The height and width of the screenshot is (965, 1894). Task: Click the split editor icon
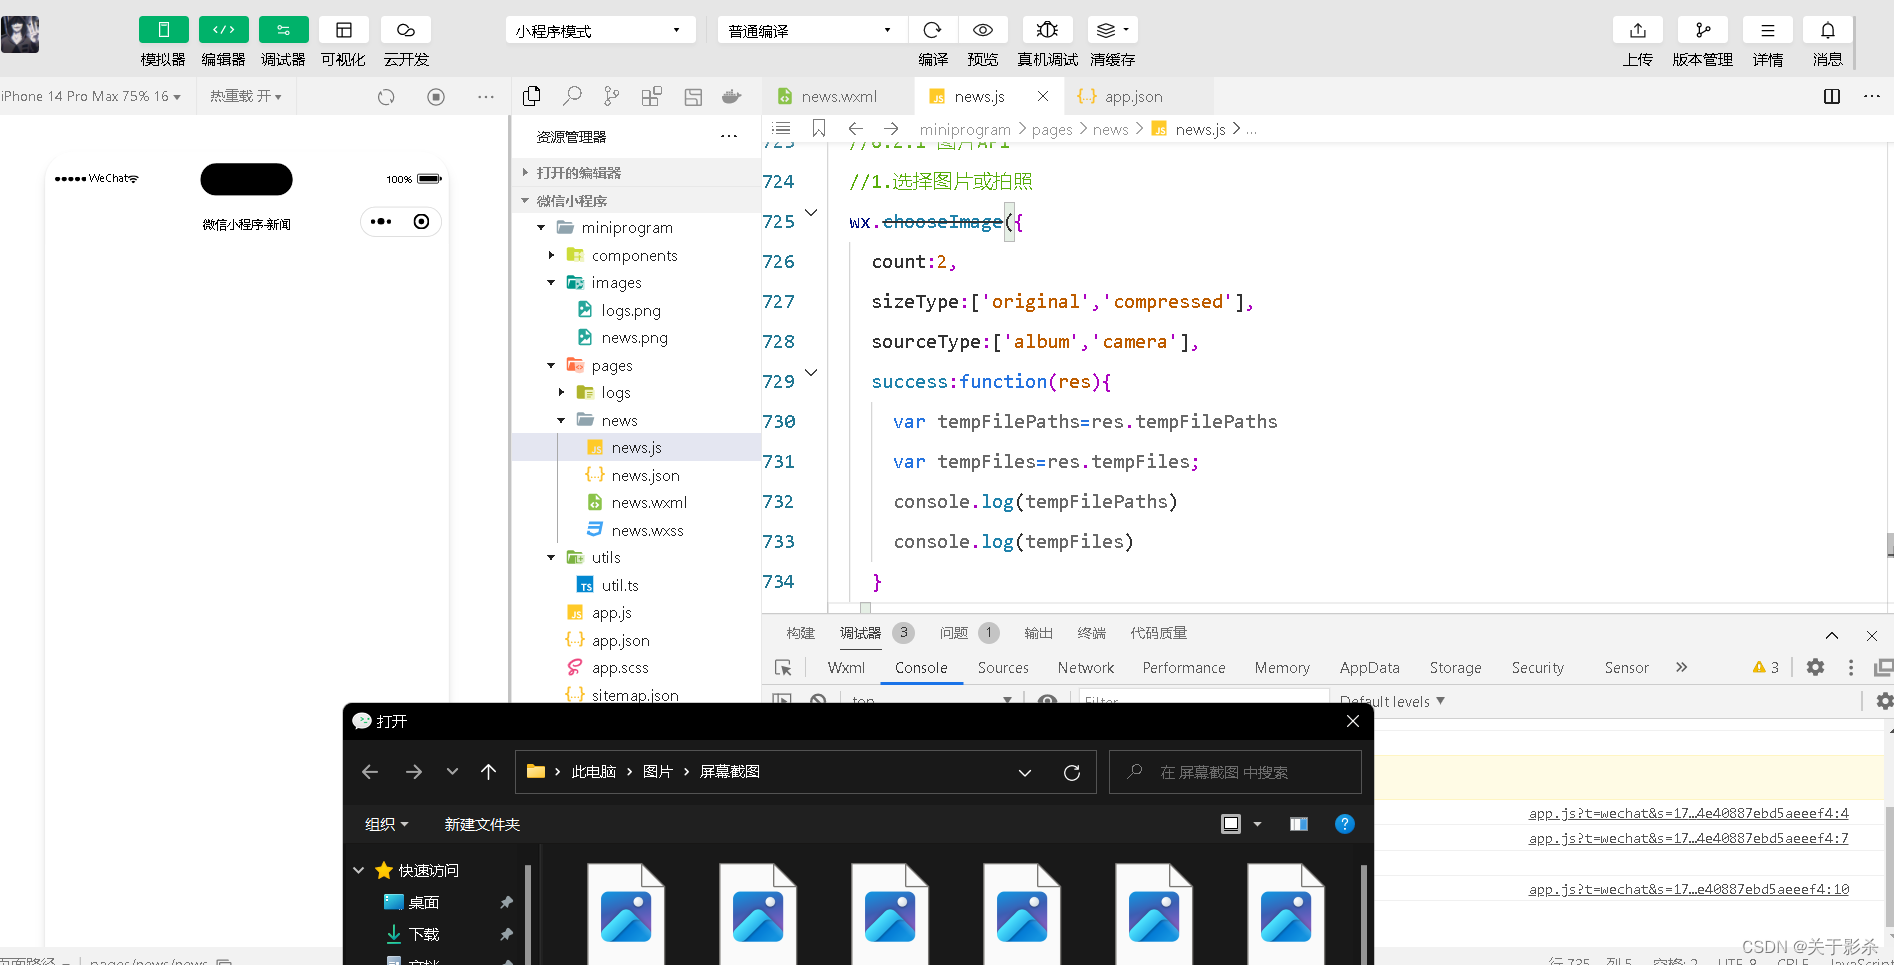(x=1832, y=96)
